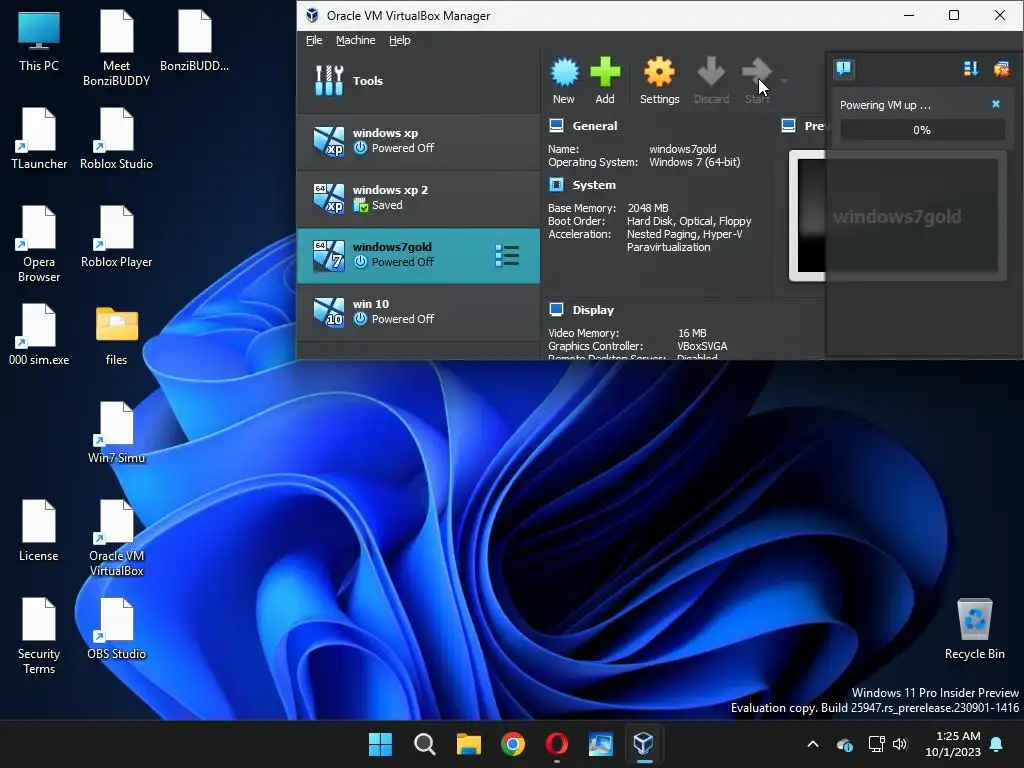
Task: Select the Roblox Studio desktop shortcut
Action: click(116, 138)
